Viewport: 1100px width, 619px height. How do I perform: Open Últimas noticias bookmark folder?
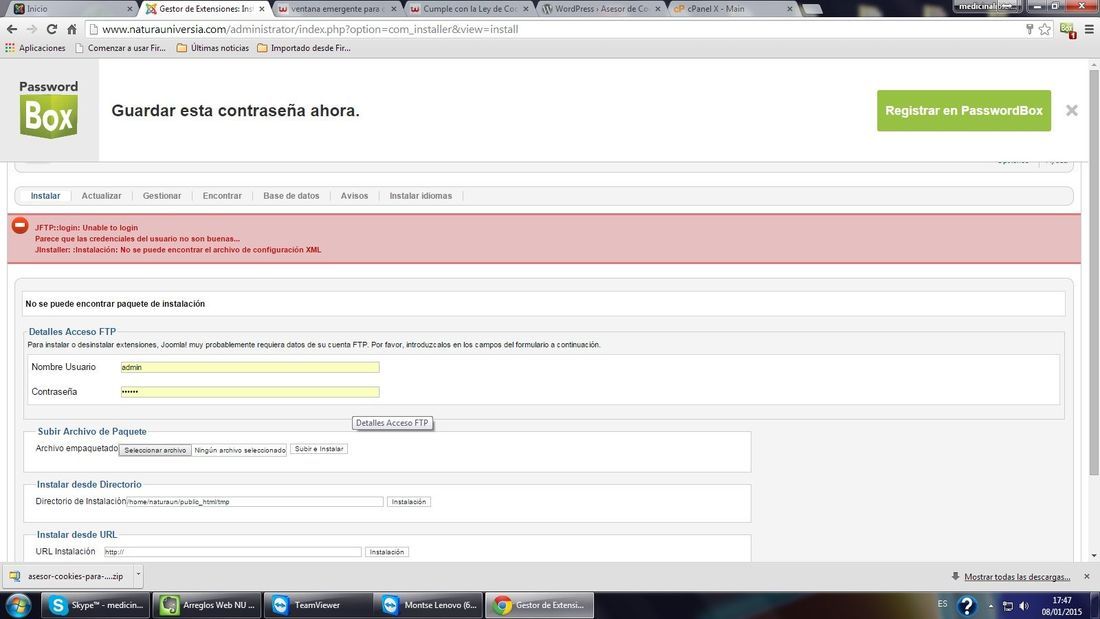tap(213, 48)
